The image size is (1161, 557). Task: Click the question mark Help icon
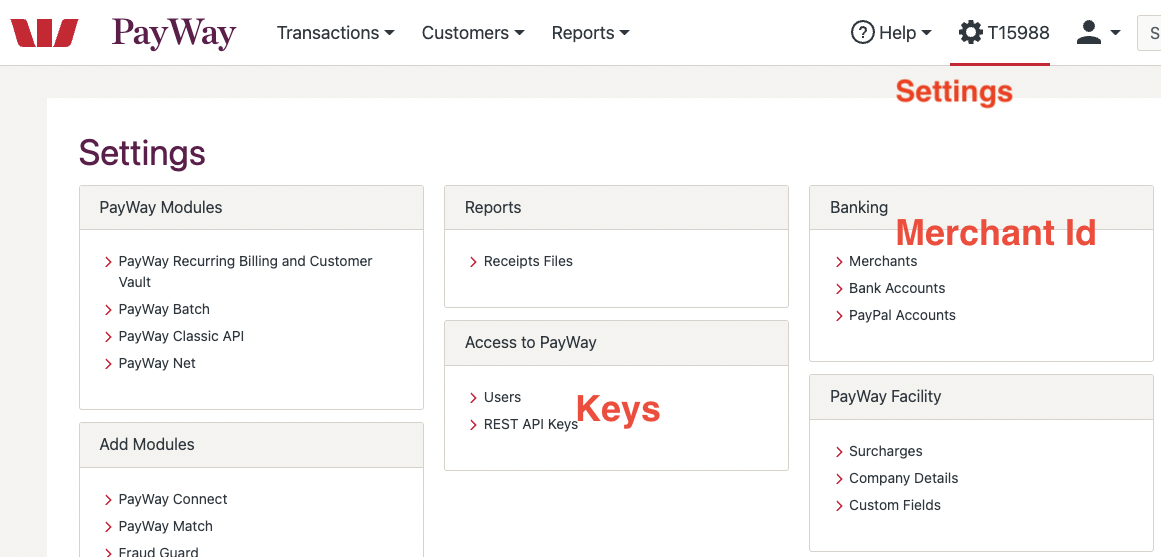(x=863, y=33)
